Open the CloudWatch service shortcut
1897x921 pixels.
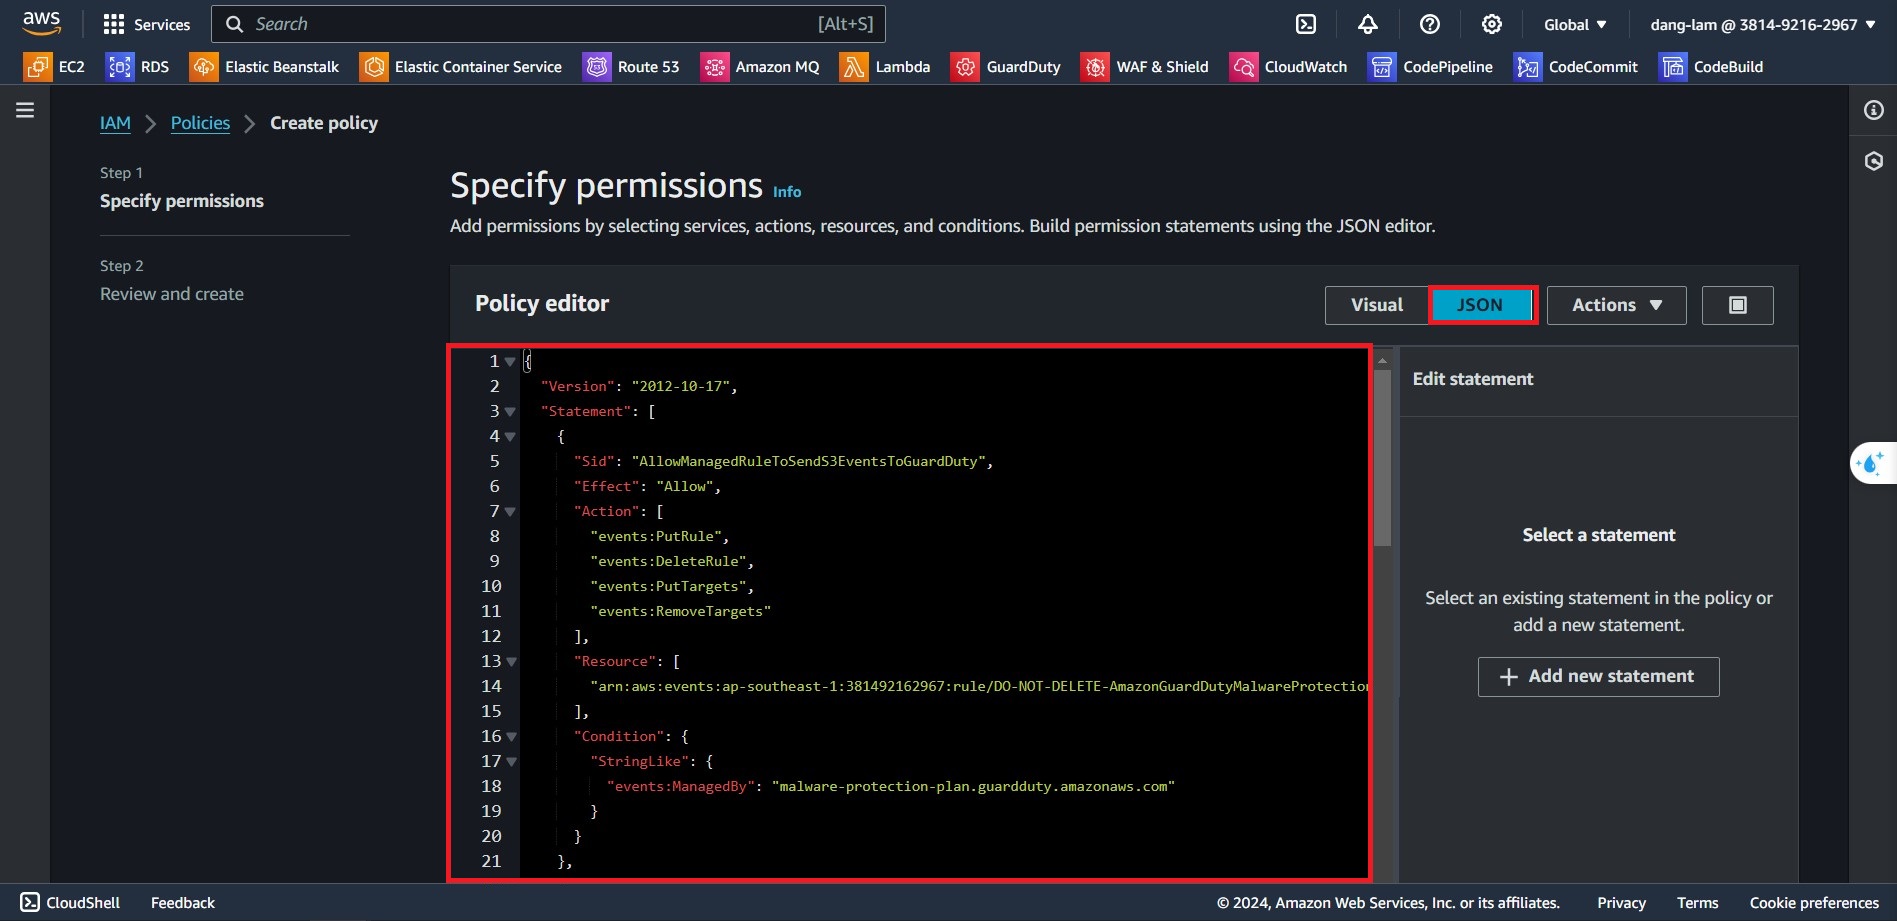tap(1288, 67)
